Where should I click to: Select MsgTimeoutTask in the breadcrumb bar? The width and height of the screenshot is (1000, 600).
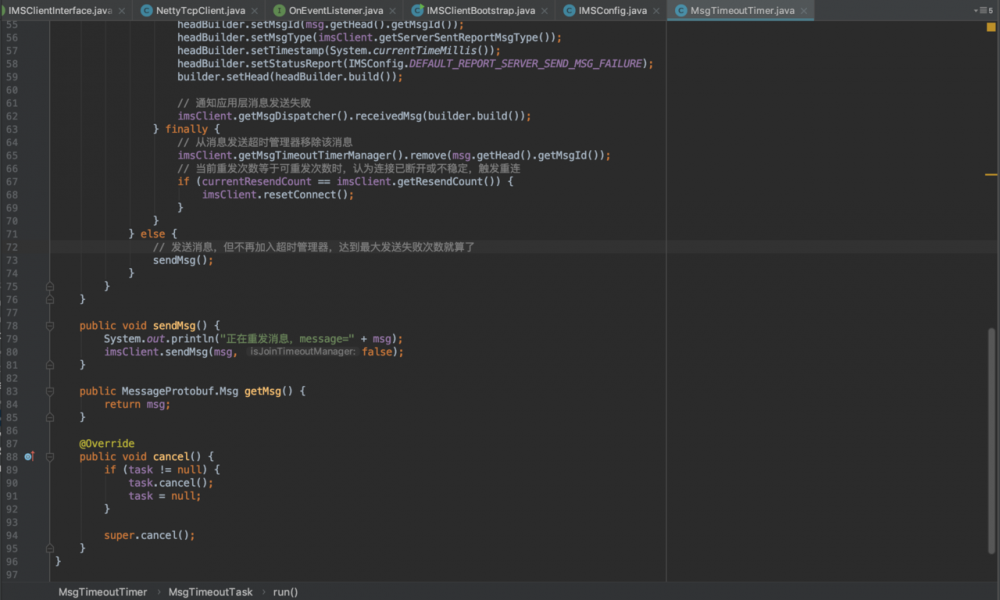210,592
